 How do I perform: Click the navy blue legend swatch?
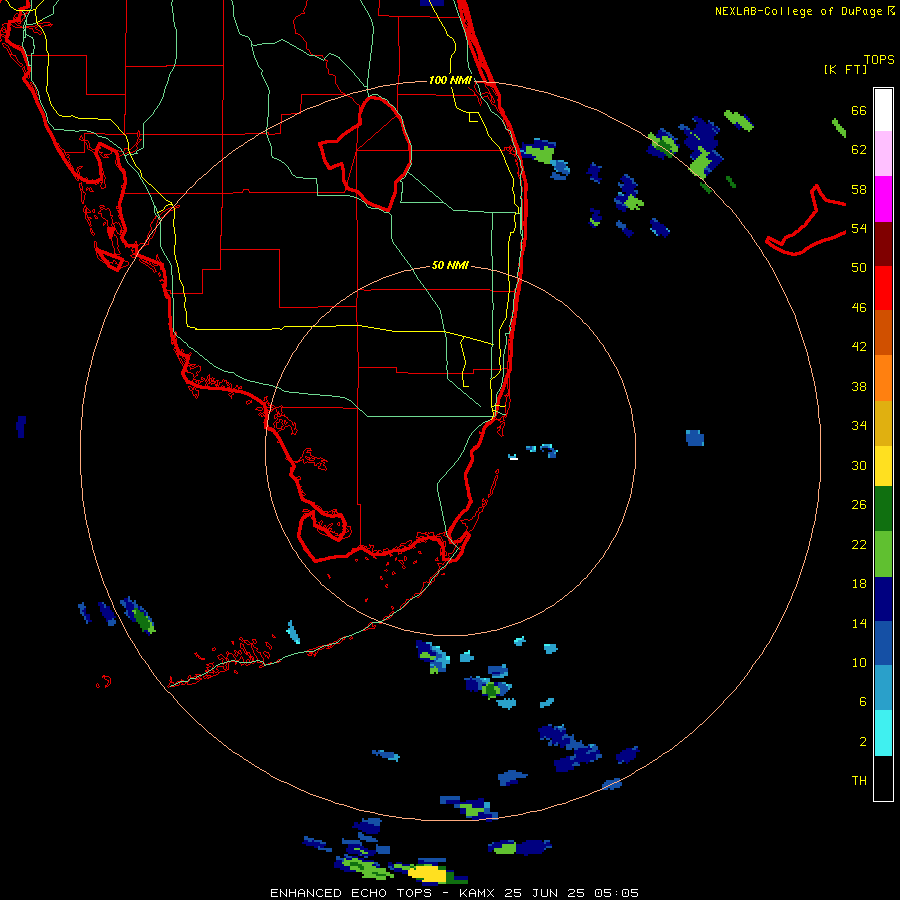pyautogui.click(x=883, y=599)
